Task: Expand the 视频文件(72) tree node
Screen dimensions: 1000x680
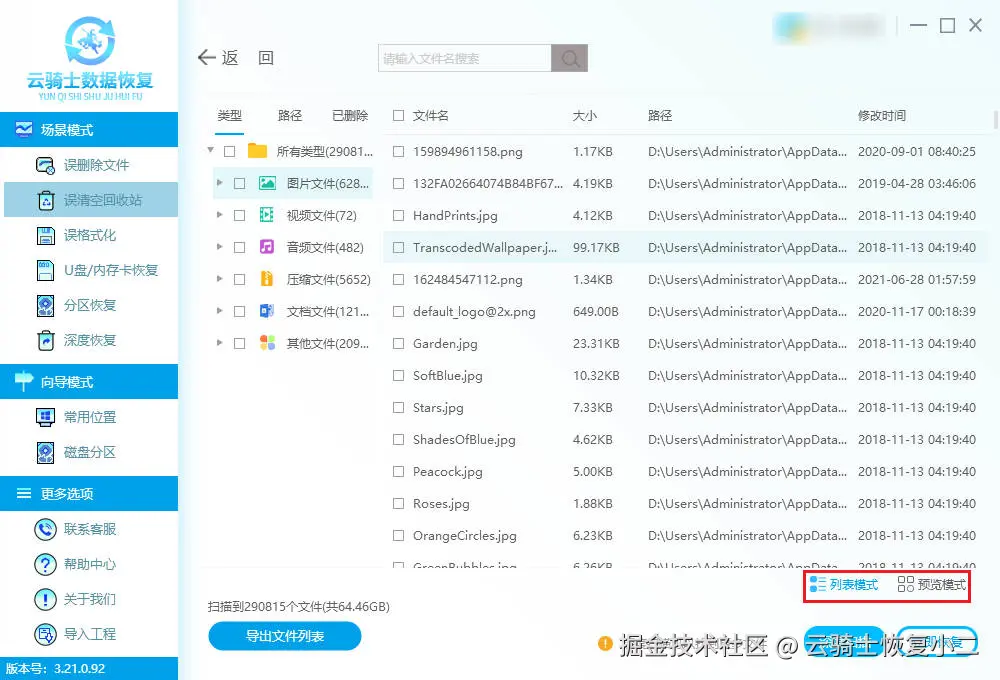Action: coord(219,215)
